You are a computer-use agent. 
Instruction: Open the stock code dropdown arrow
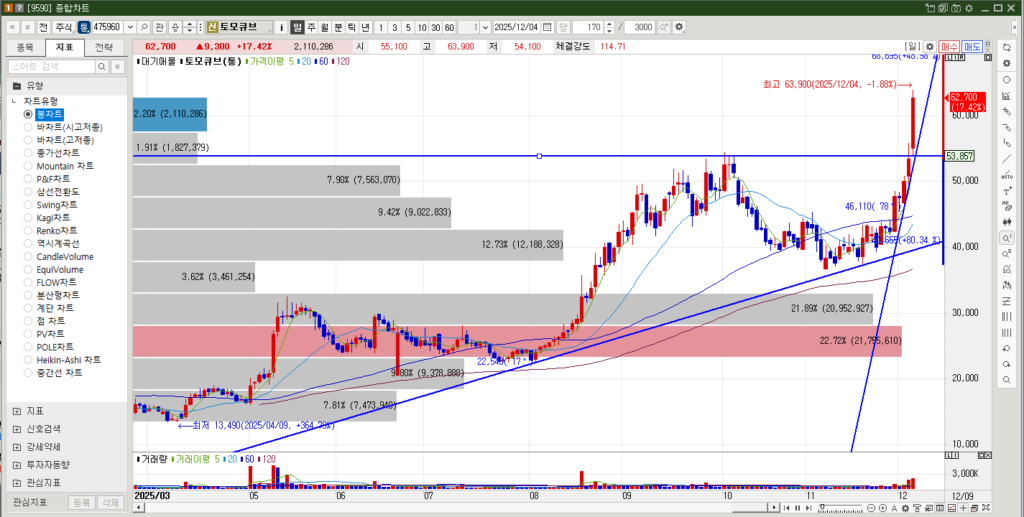(x=129, y=26)
